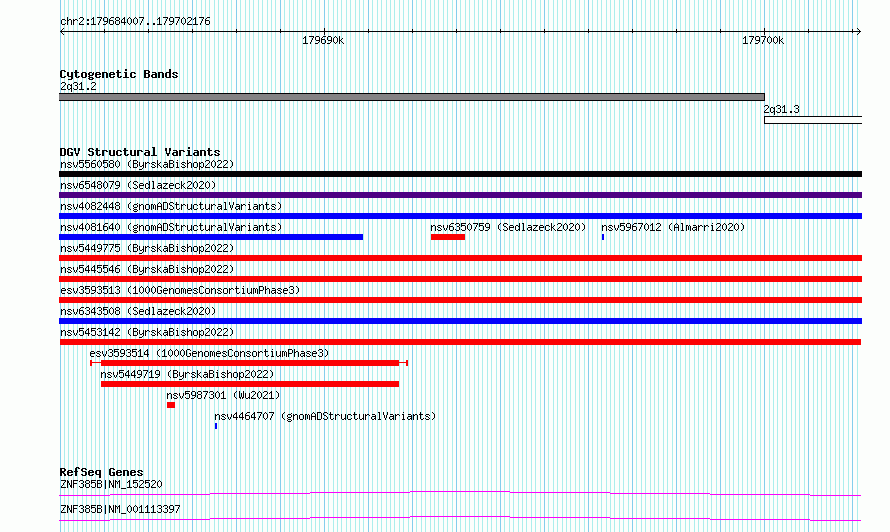This screenshot has width=890, height=532.
Task: Open the nsv6548079 (Sedlazeck2020) label
Action: (x=138, y=186)
